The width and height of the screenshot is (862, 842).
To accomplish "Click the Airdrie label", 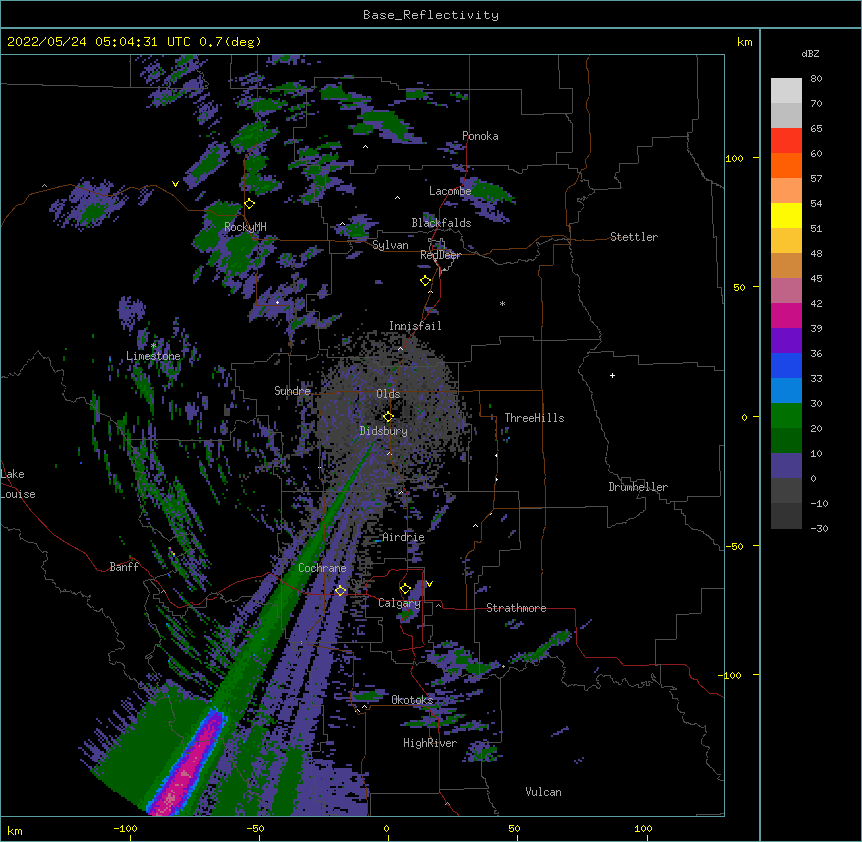I will [403, 537].
